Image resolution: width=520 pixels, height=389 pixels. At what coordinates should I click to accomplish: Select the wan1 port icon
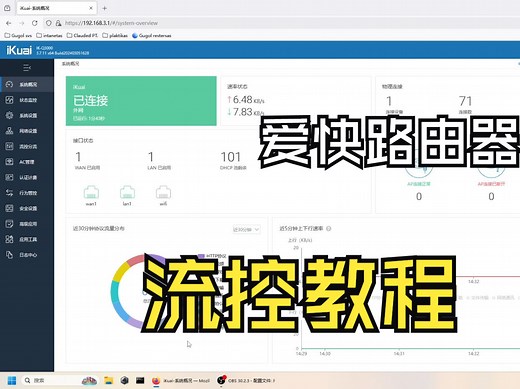[91, 192]
